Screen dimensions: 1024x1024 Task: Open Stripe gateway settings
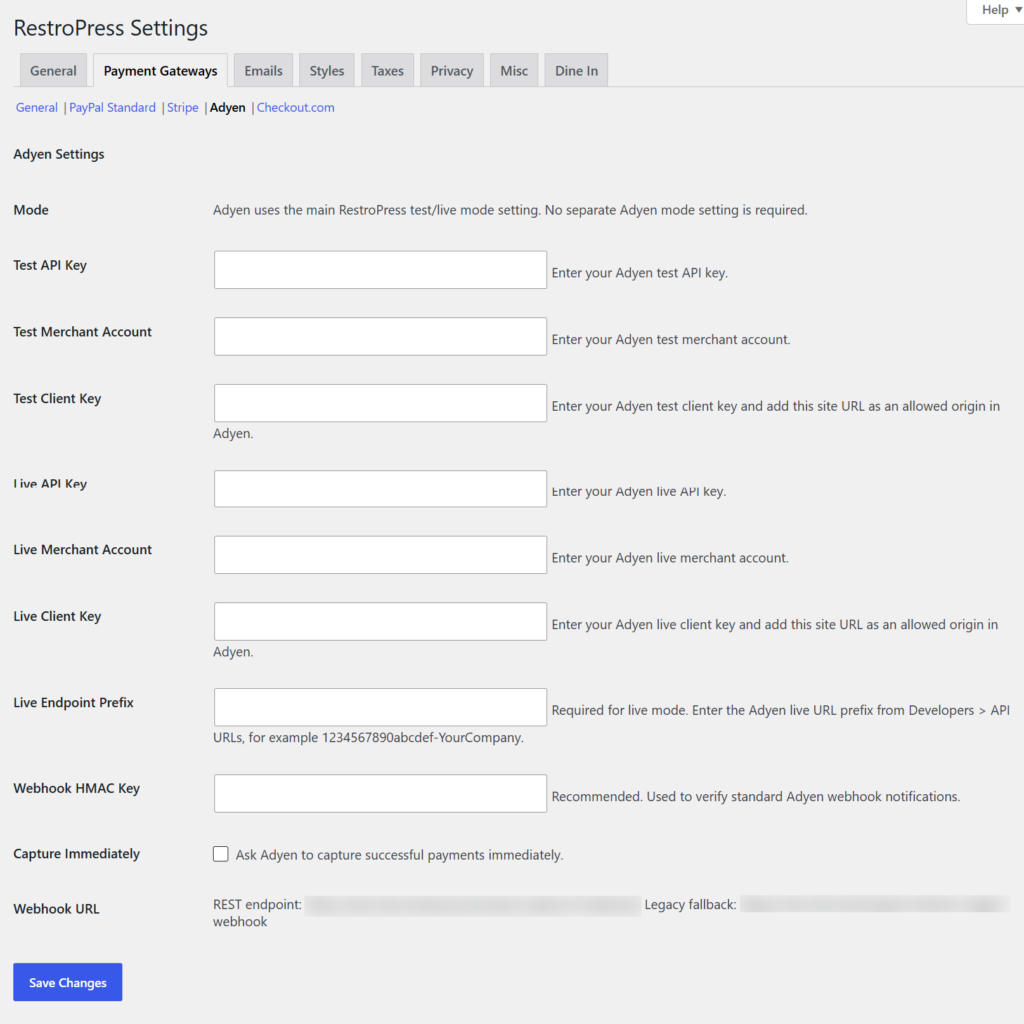(x=182, y=107)
